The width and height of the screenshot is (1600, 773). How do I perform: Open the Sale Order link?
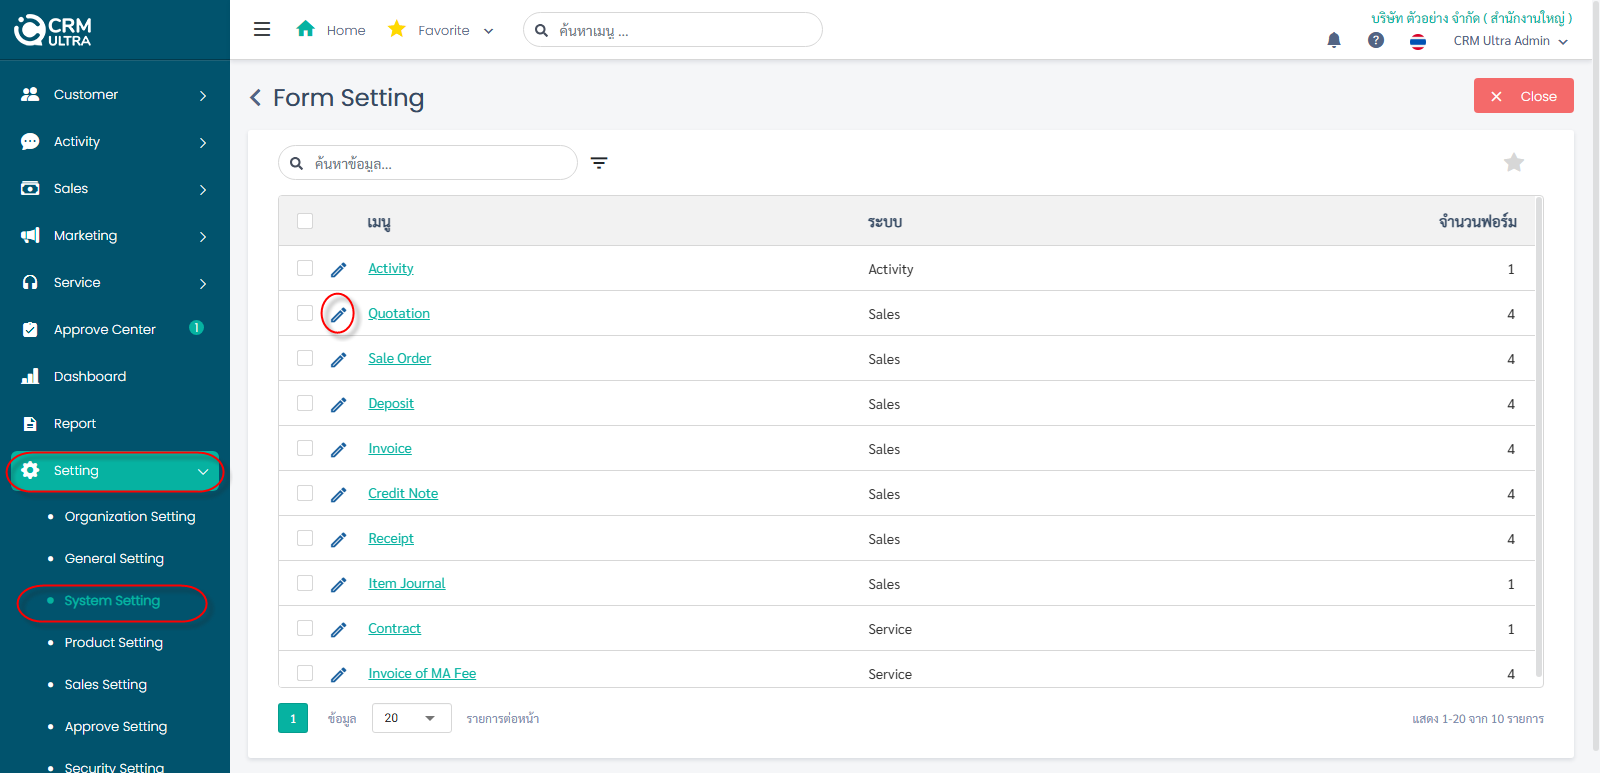(x=399, y=358)
